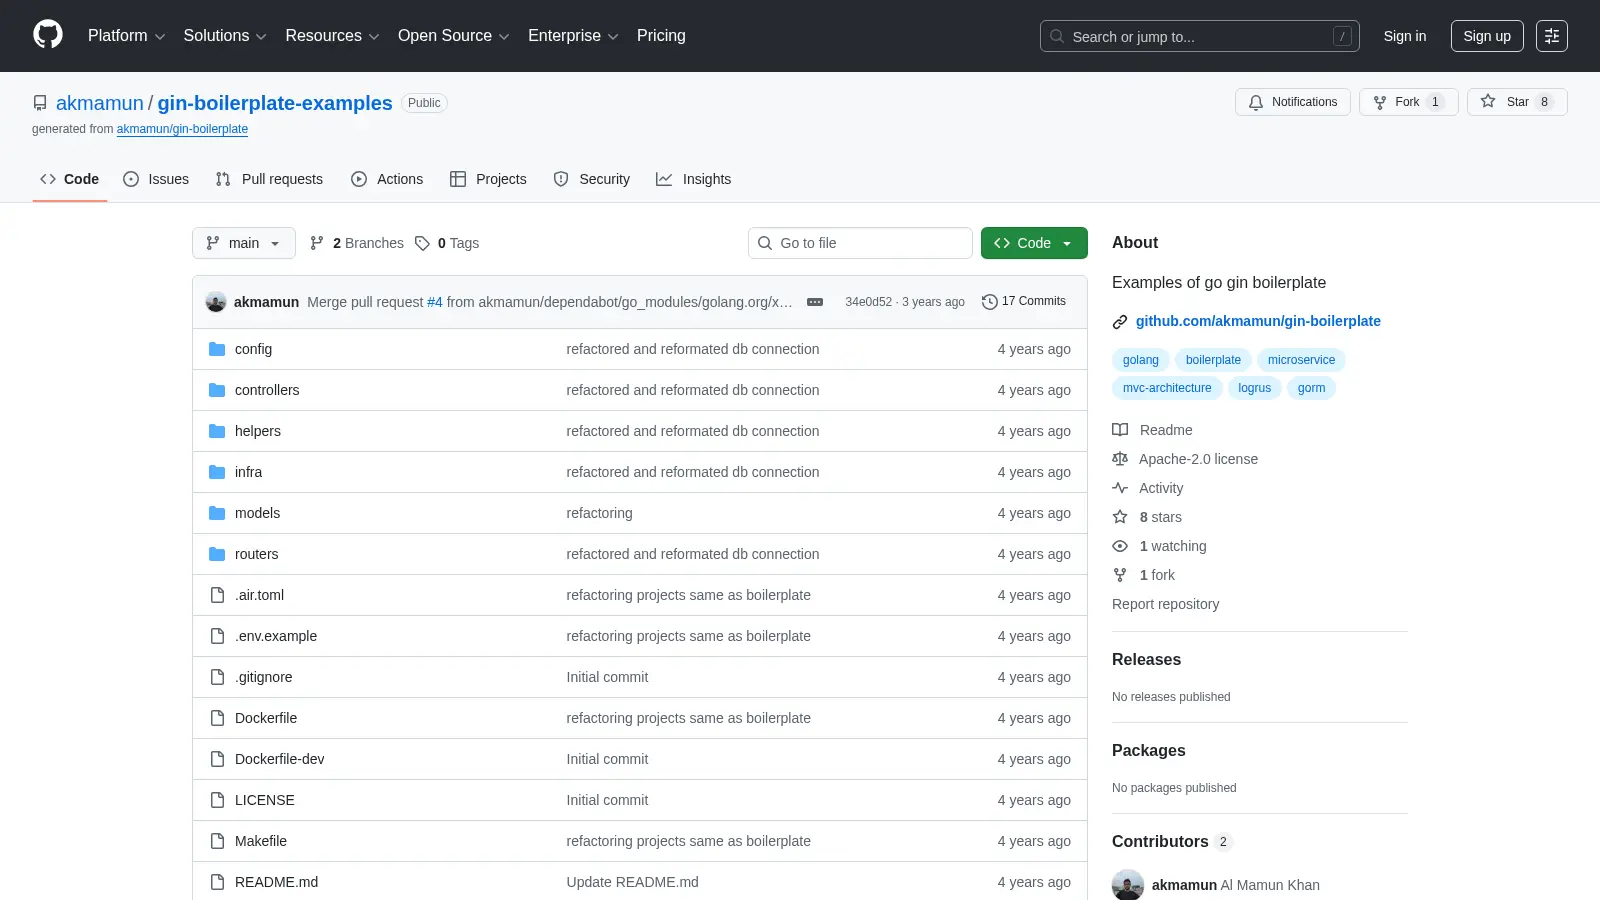Select the Code tab

click(x=70, y=179)
